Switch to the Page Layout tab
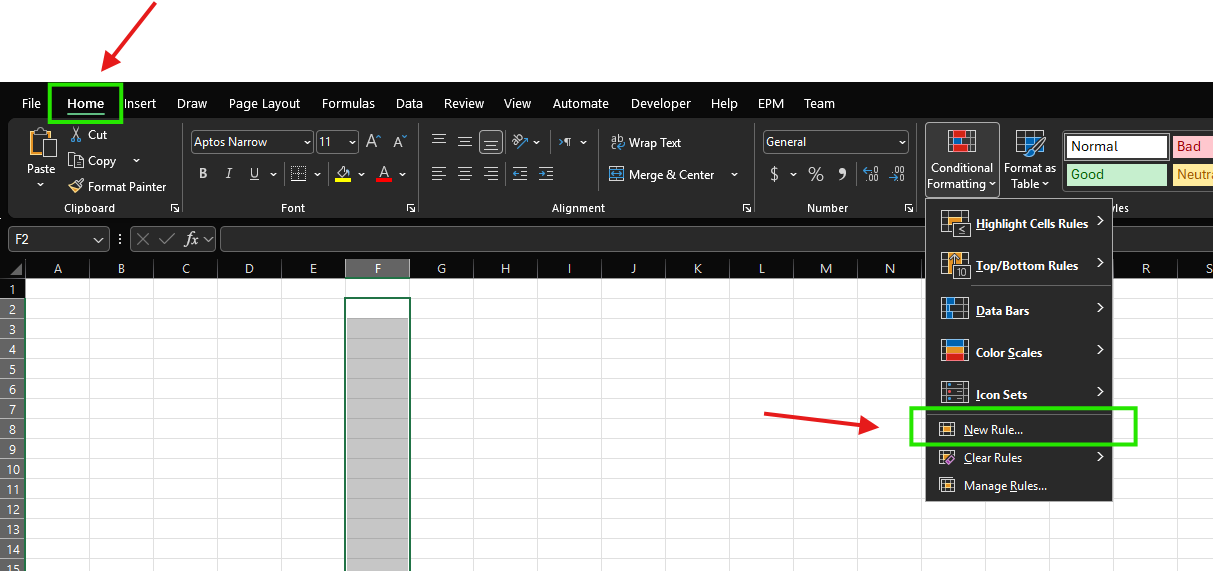The image size is (1213, 571). [x=264, y=103]
